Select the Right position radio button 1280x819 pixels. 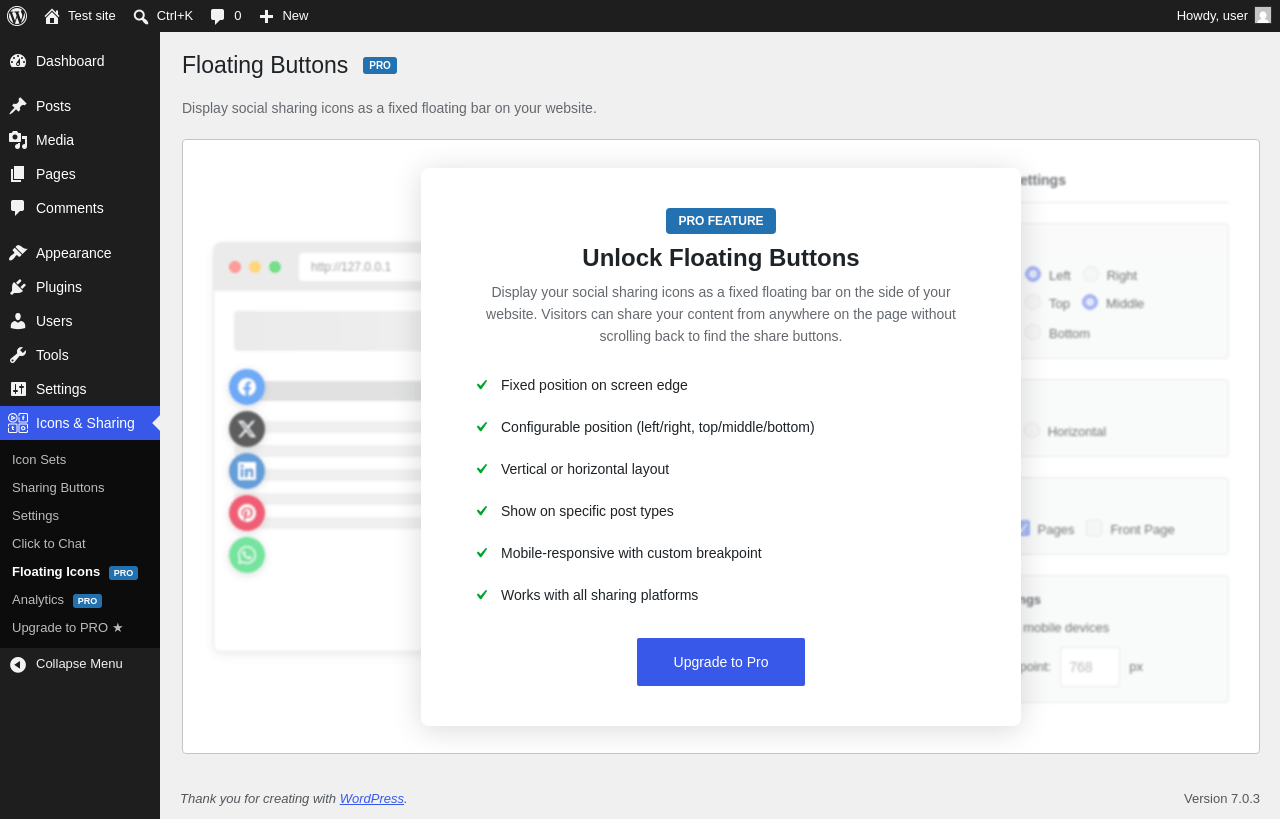click(x=1091, y=274)
